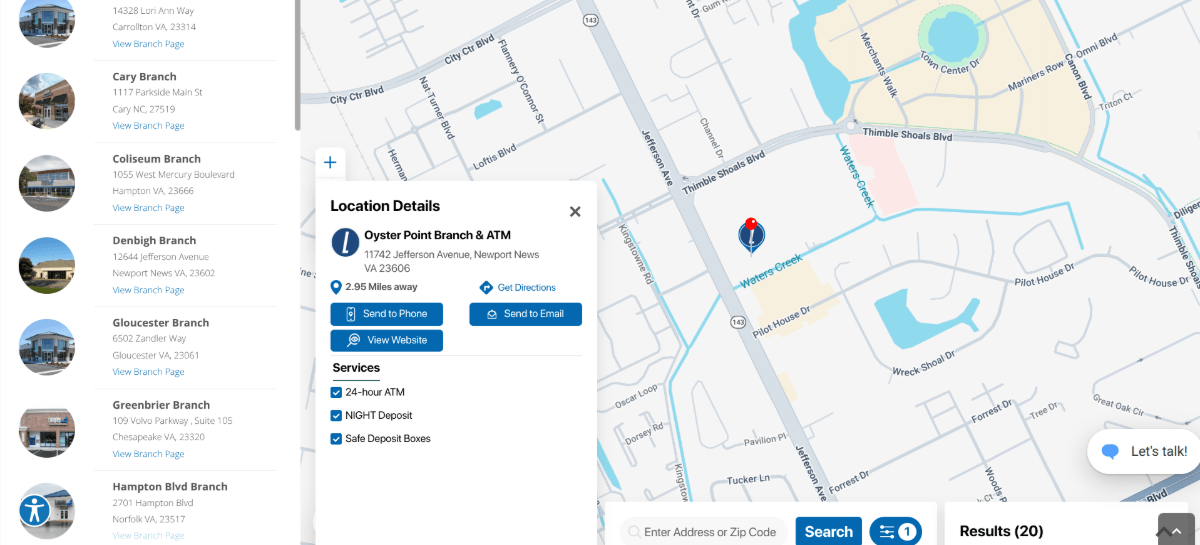Open the filter options button
This screenshot has width=1200, height=545.
click(896, 532)
